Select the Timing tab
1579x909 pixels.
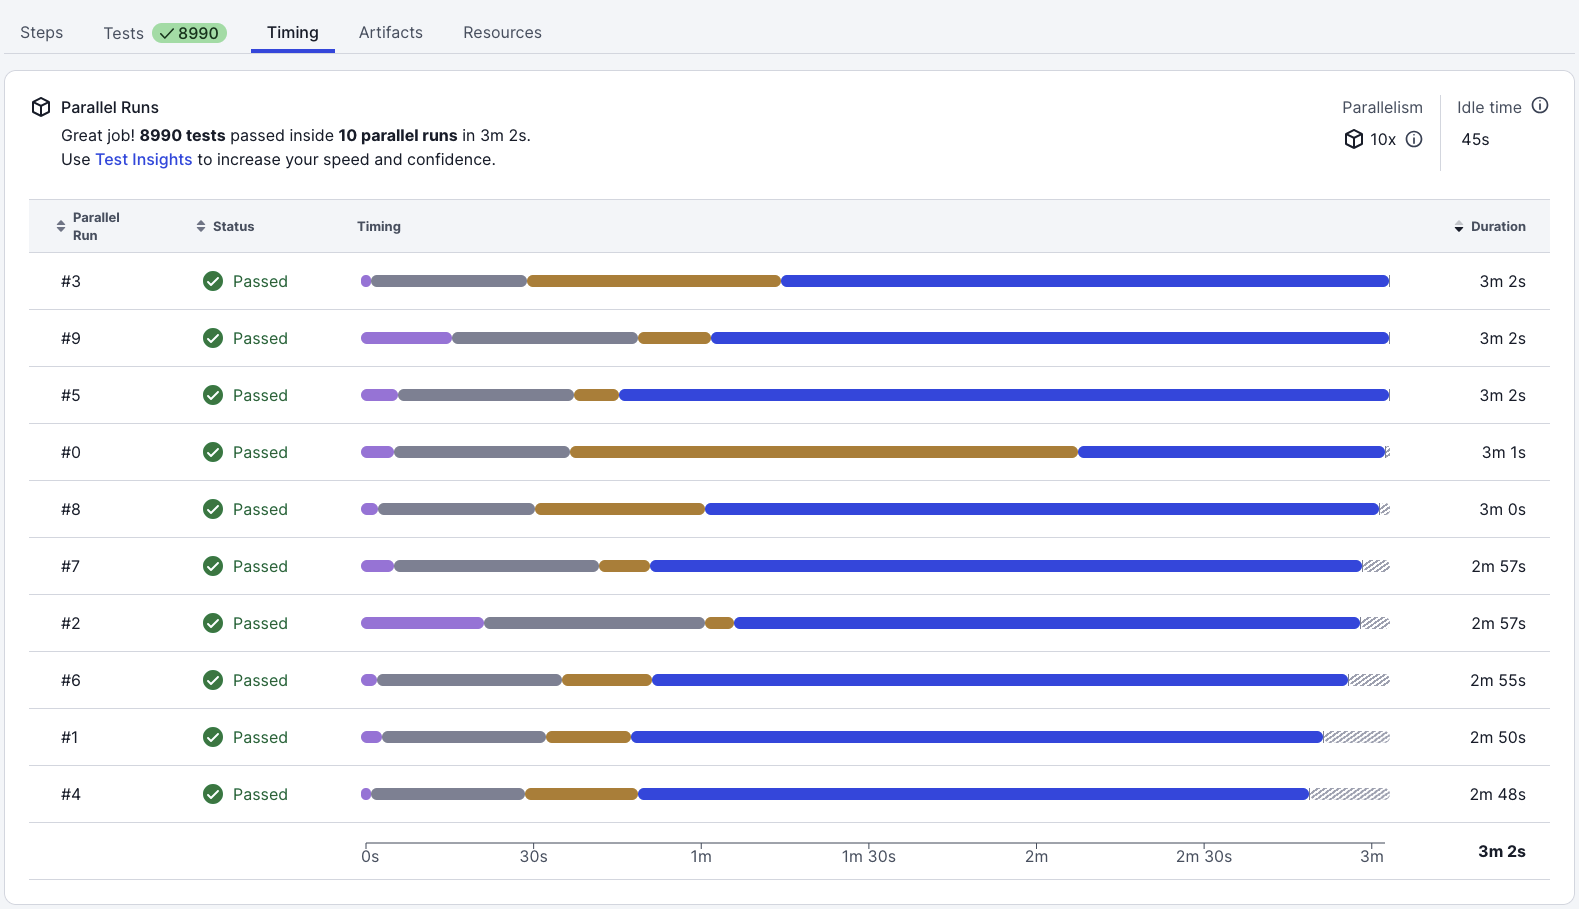click(293, 32)
